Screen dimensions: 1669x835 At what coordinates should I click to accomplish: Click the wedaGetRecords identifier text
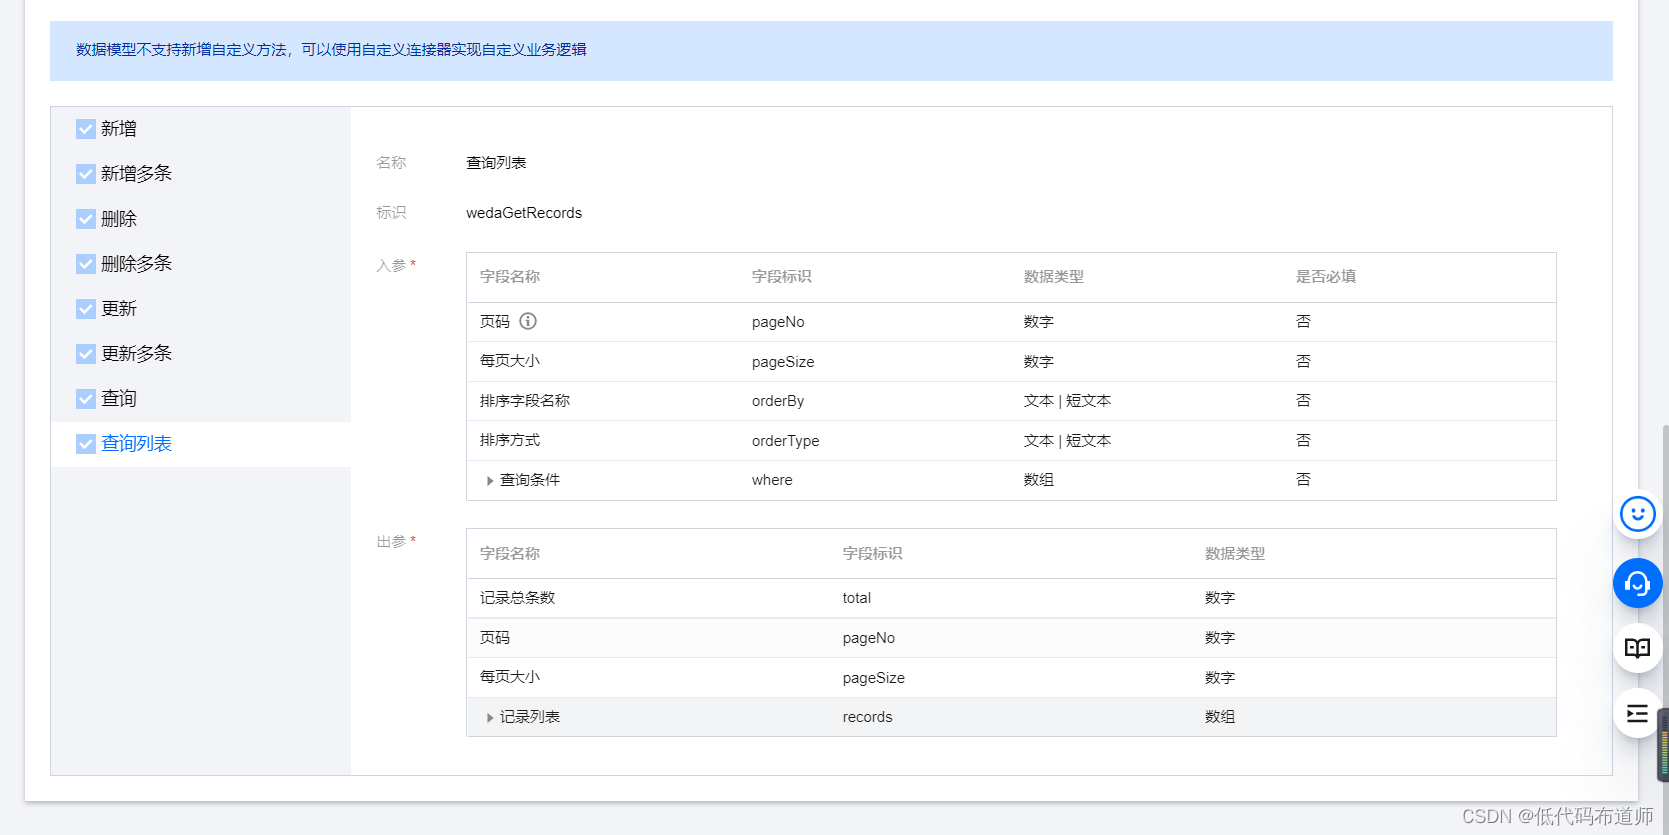524,213
